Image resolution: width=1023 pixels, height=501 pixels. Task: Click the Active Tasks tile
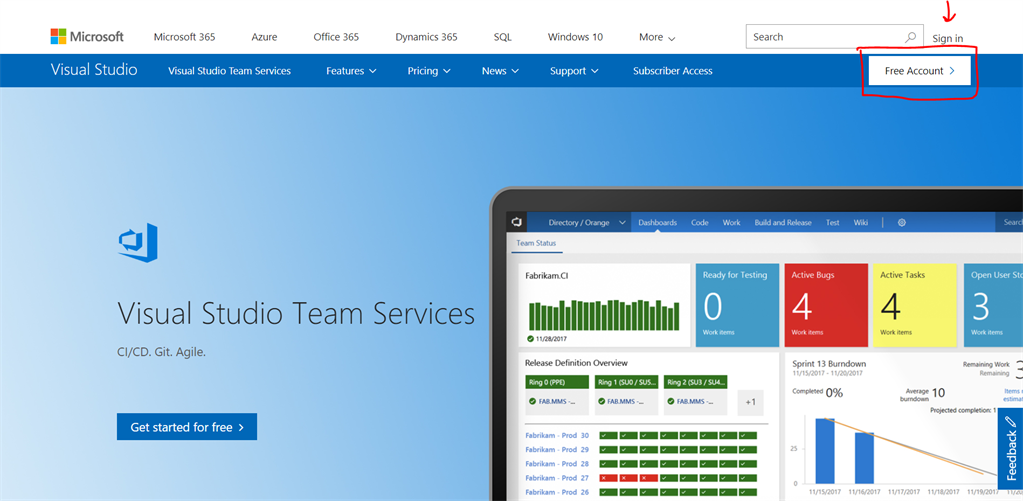[x=915, y=305]
